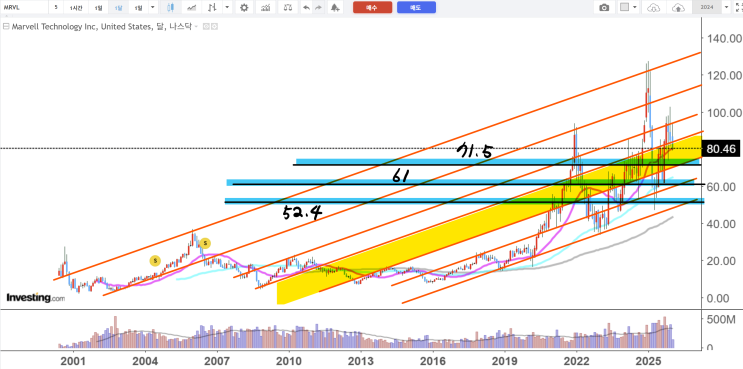Select the 1시간 interval tab
This screenshot has width=743, height=369.
pos(75,8)
